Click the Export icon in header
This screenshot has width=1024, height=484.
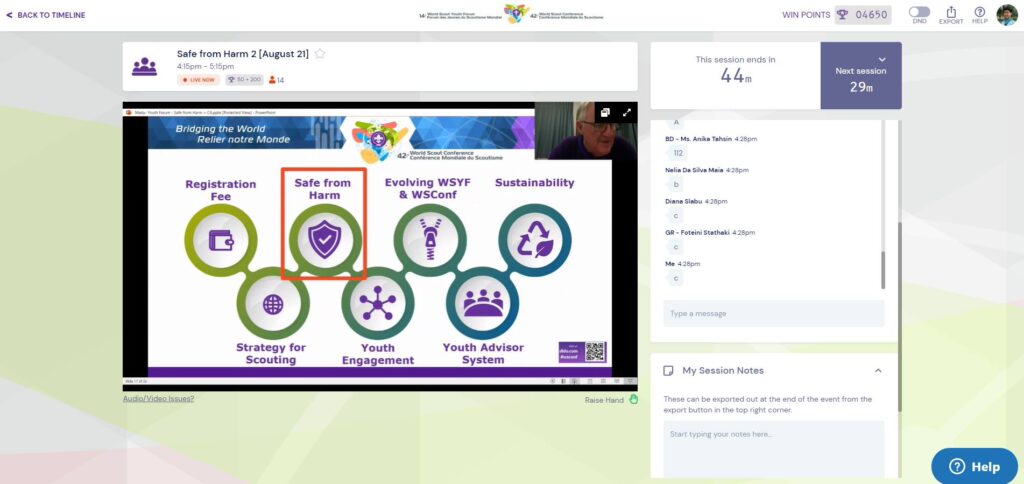click(x=951, y=13)
